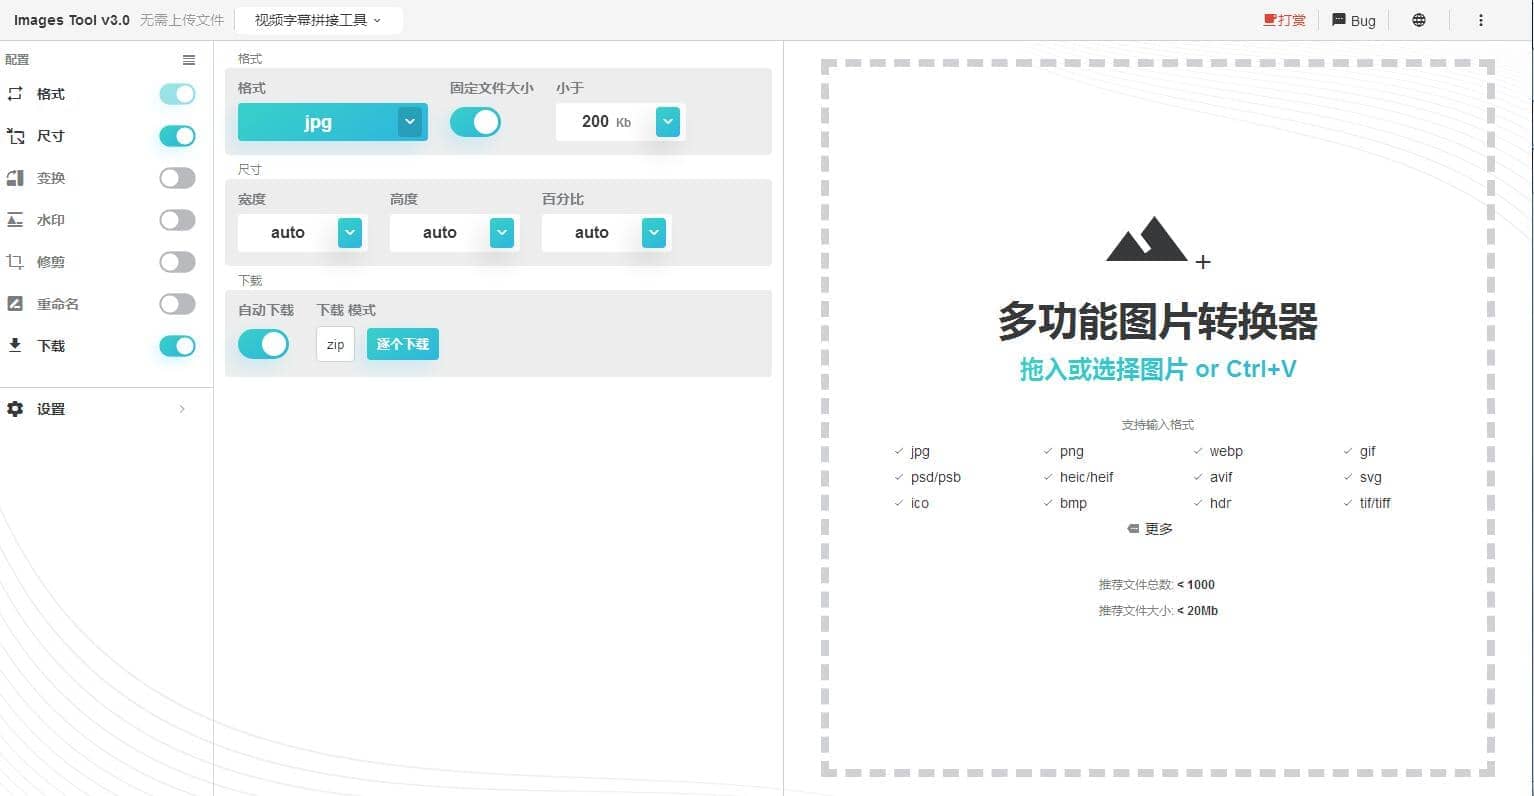Select the zip download mode button
1534x796 pixels.
335,344
